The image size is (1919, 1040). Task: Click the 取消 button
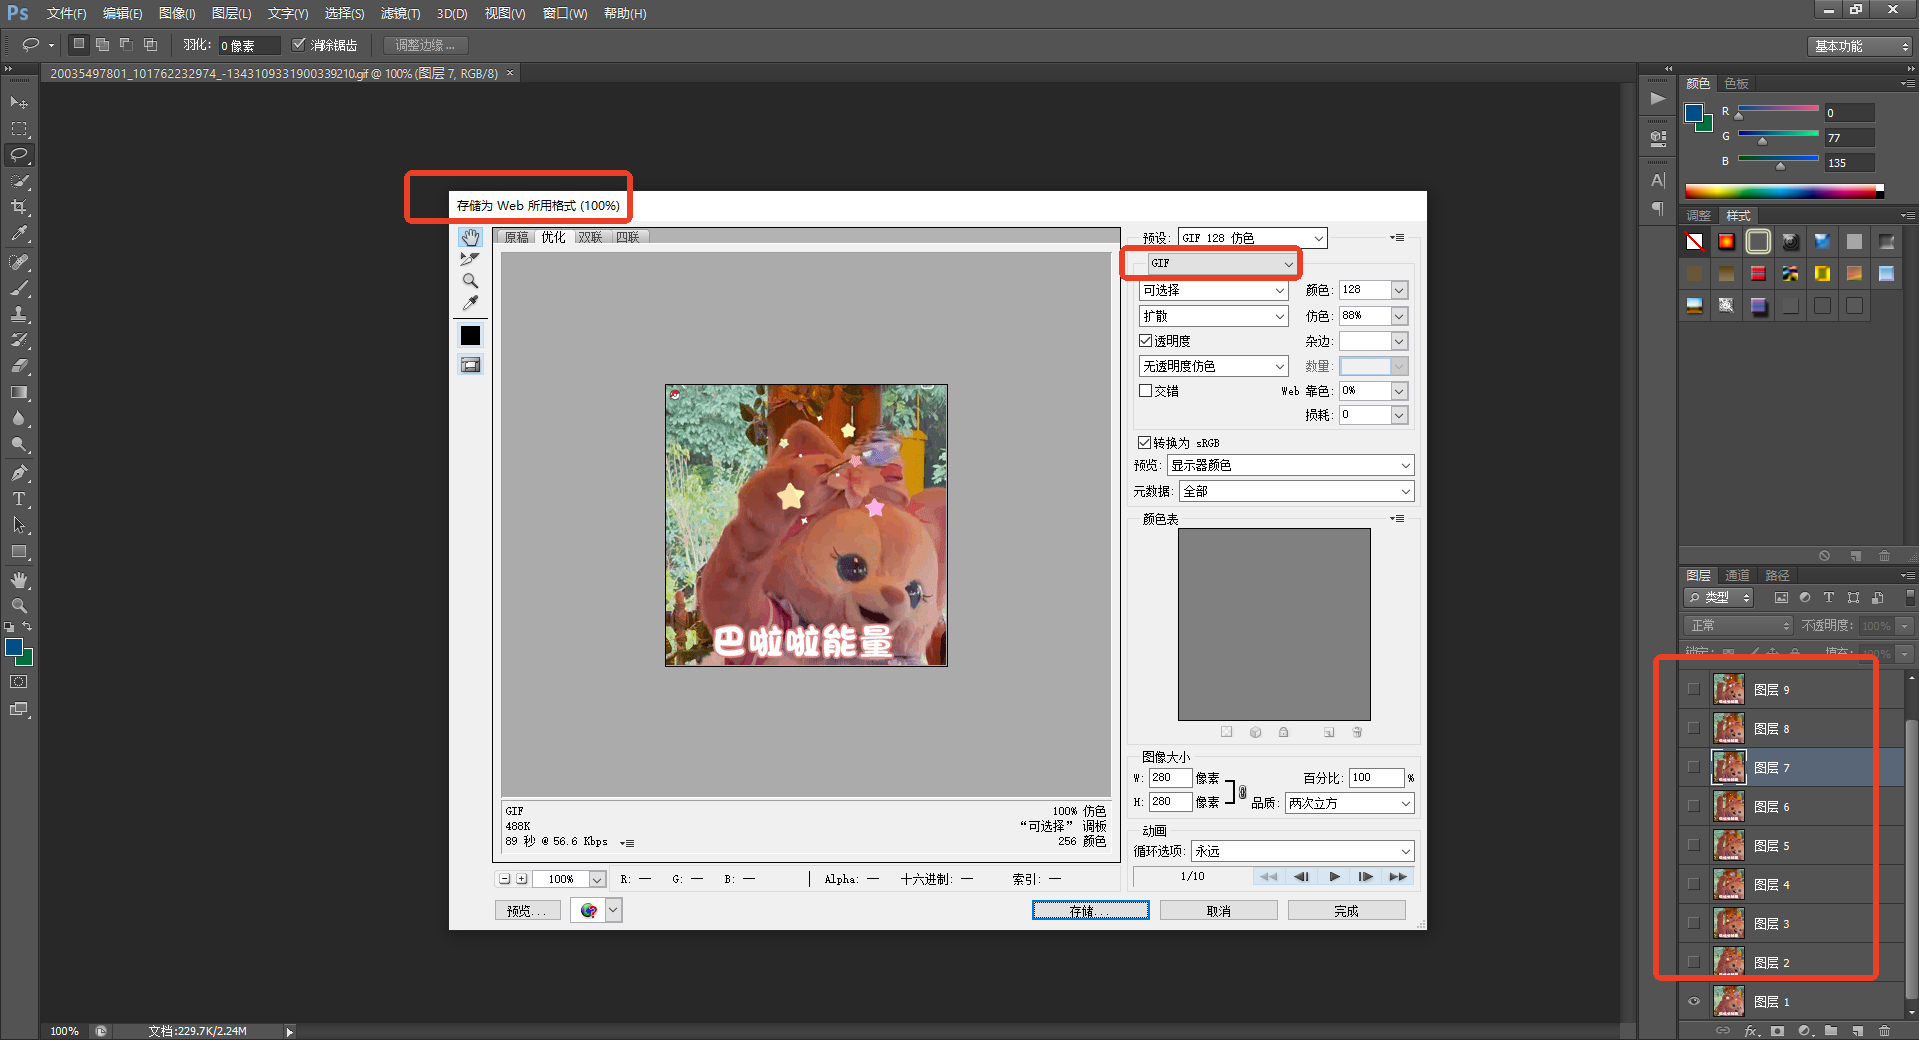1219,910
